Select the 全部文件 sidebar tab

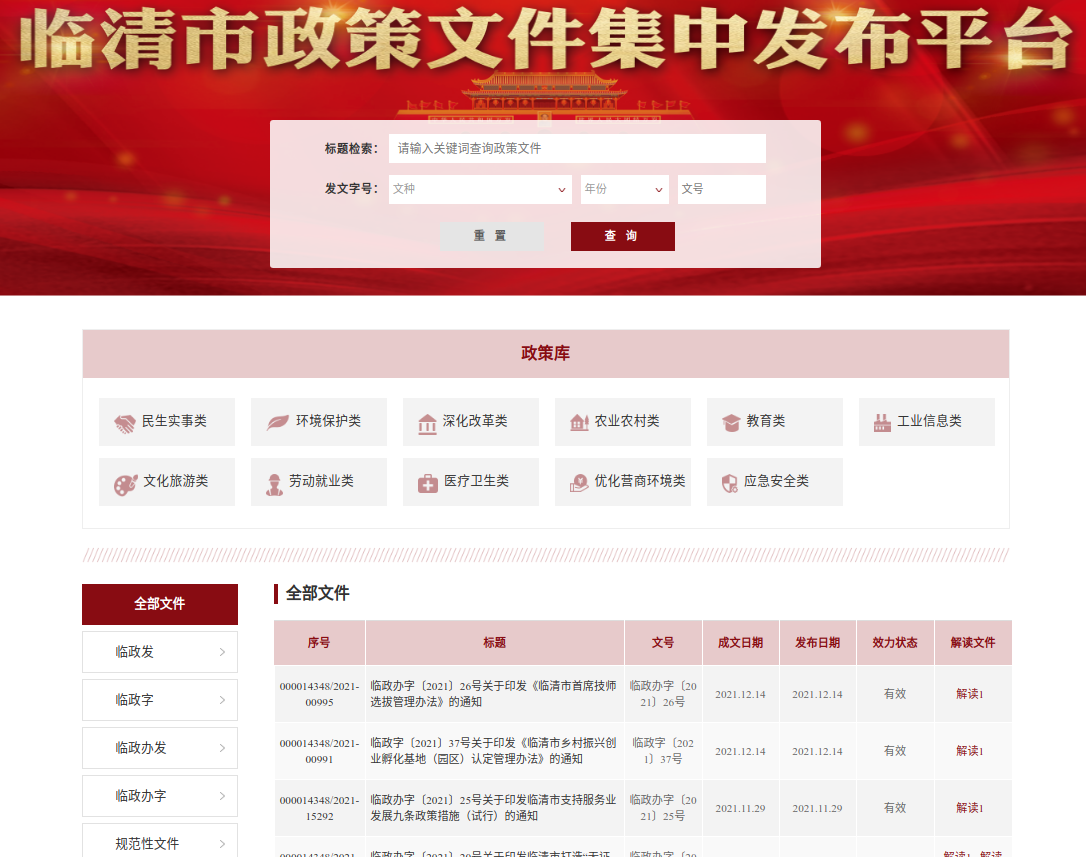(x=160, y=604)
